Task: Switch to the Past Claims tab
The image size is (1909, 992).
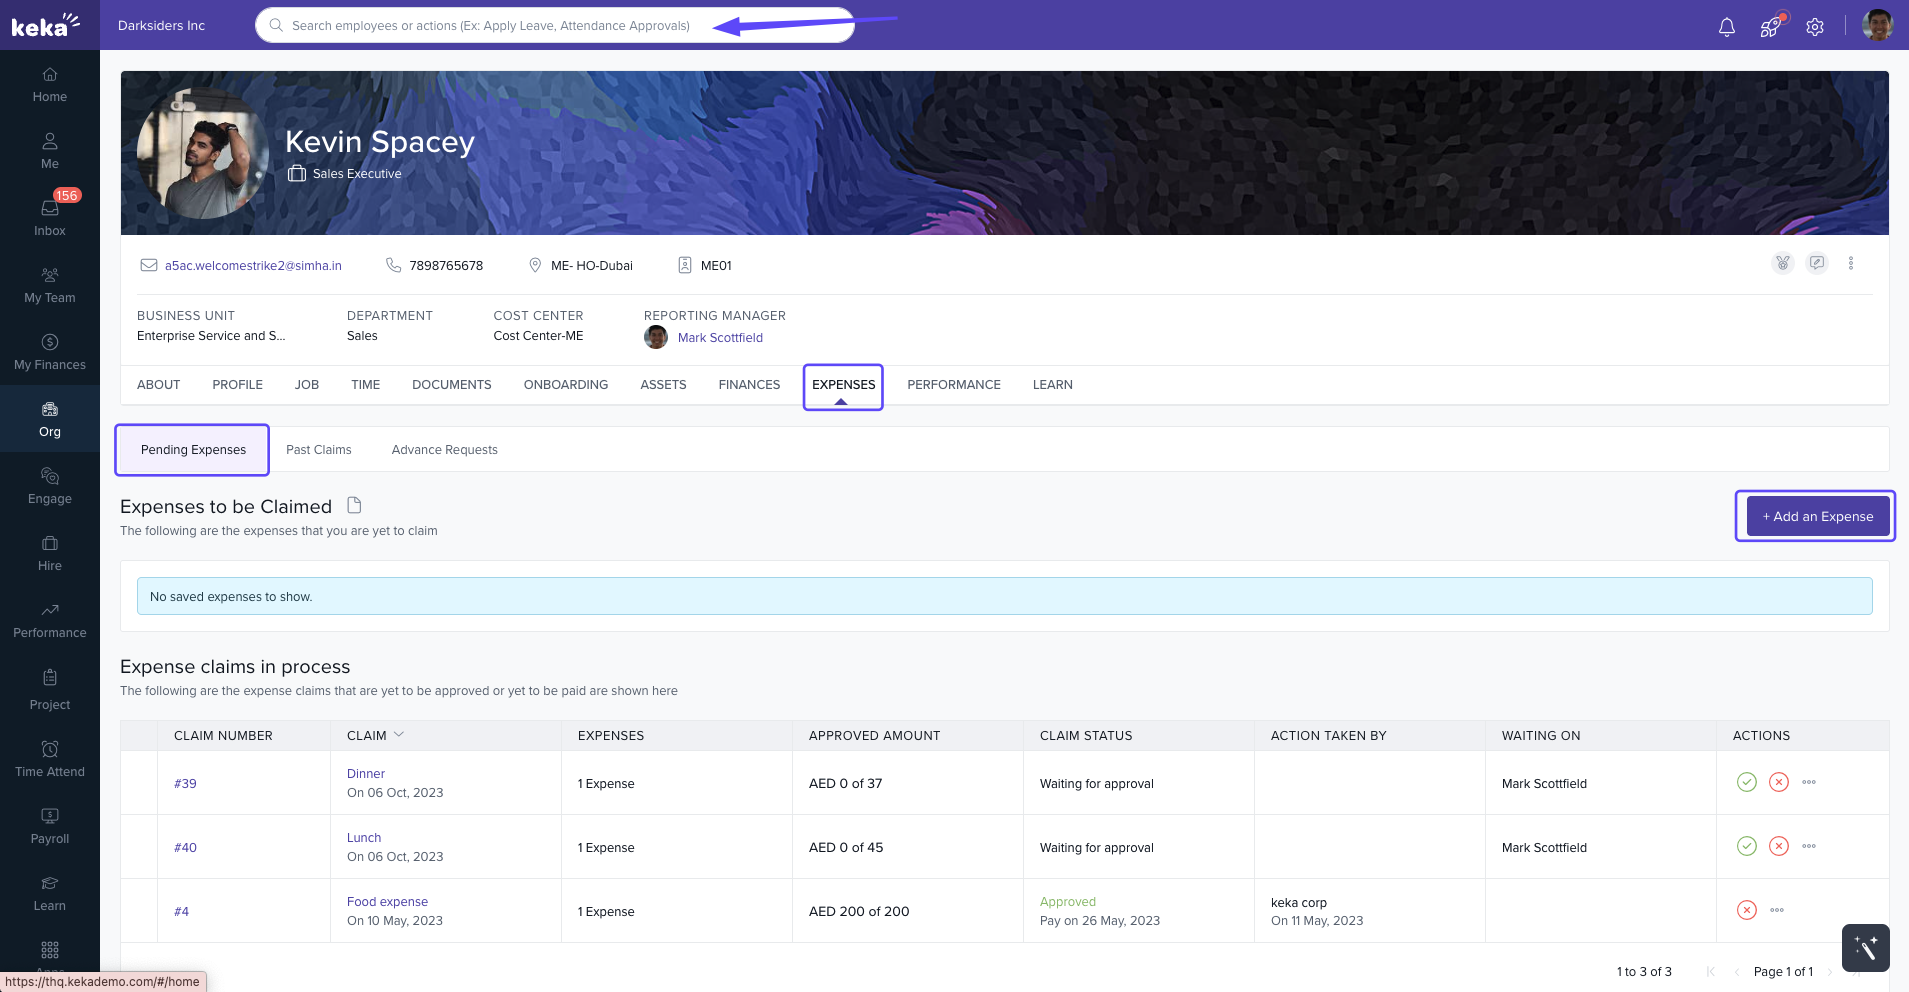Action: pyautogui.click(x=318, y=450)
